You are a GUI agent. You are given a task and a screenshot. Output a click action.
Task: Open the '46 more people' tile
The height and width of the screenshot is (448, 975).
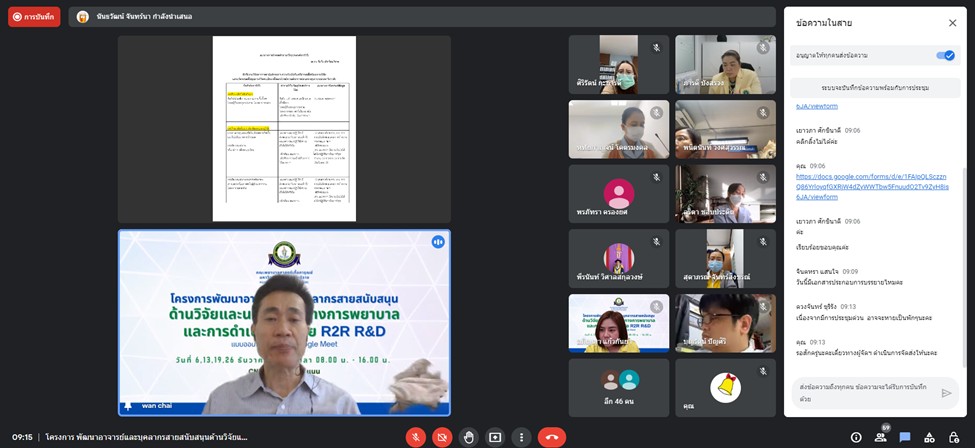click(619, 388)
